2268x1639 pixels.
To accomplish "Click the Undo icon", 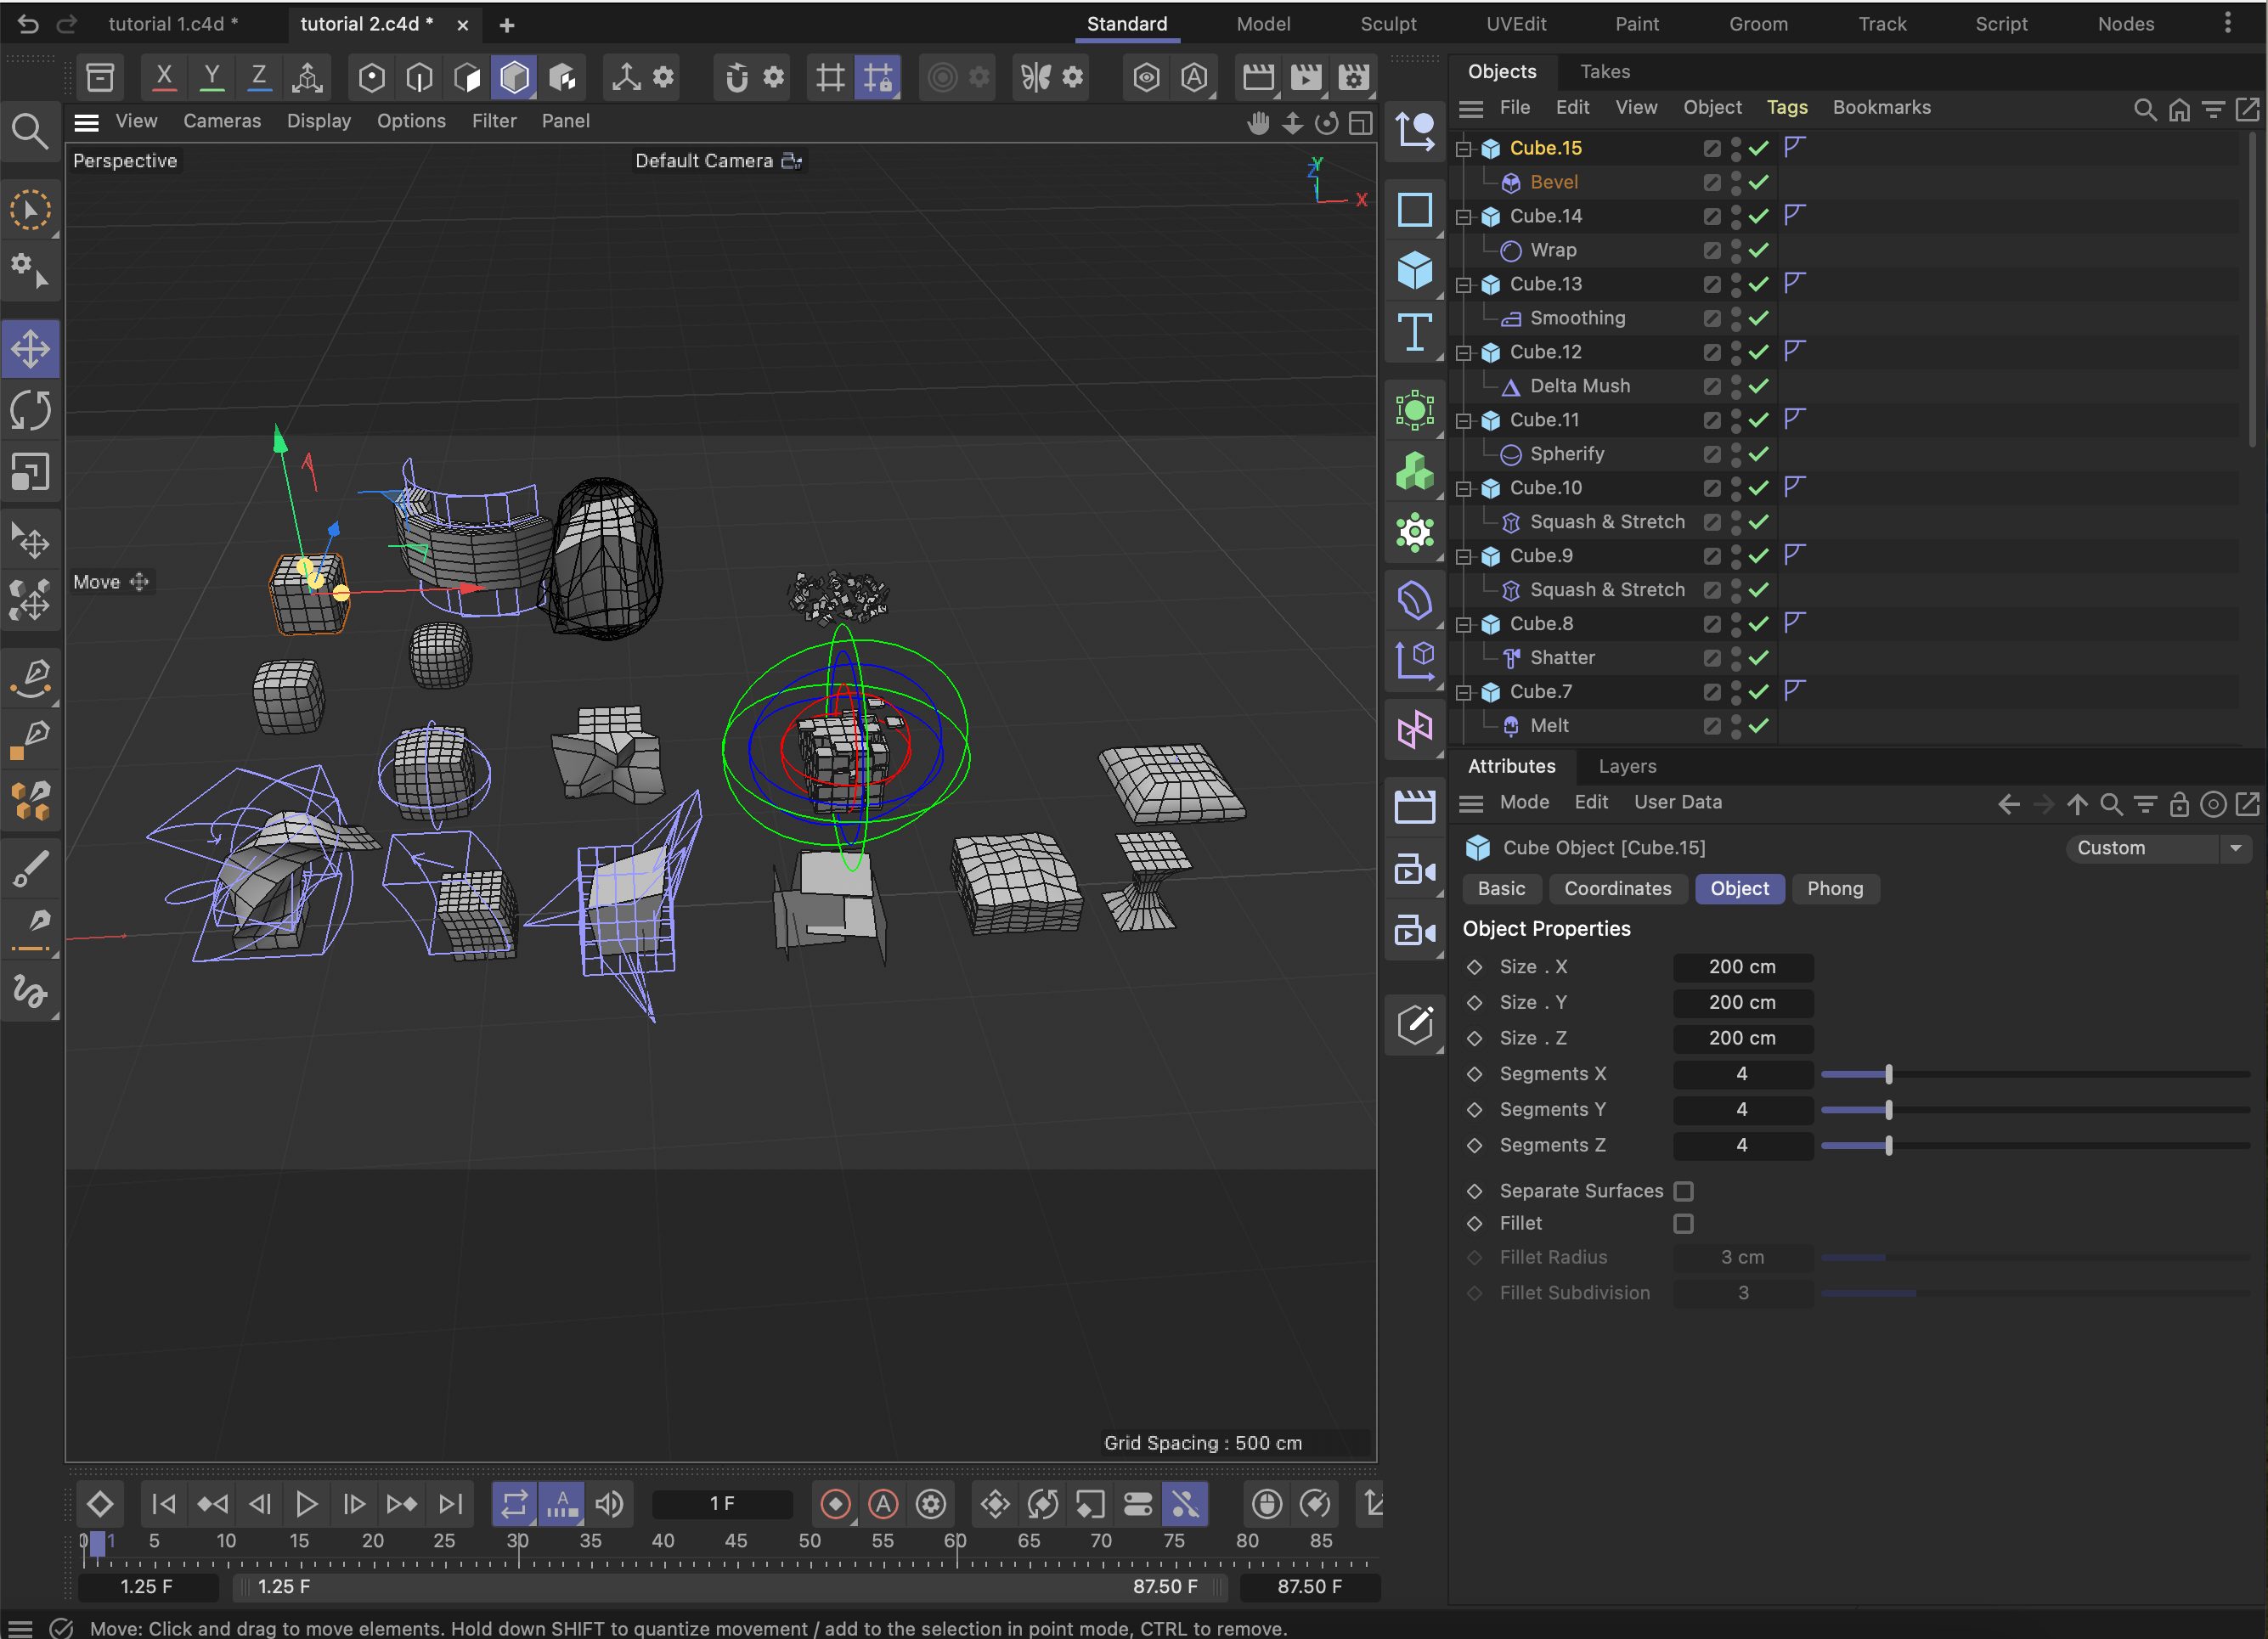I will [27, 24].
